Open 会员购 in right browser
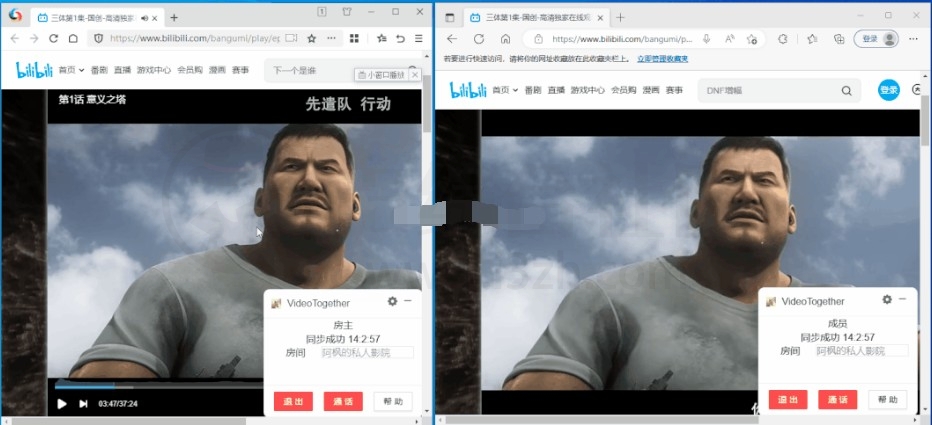Screen dimensions: 932x425 624,90
